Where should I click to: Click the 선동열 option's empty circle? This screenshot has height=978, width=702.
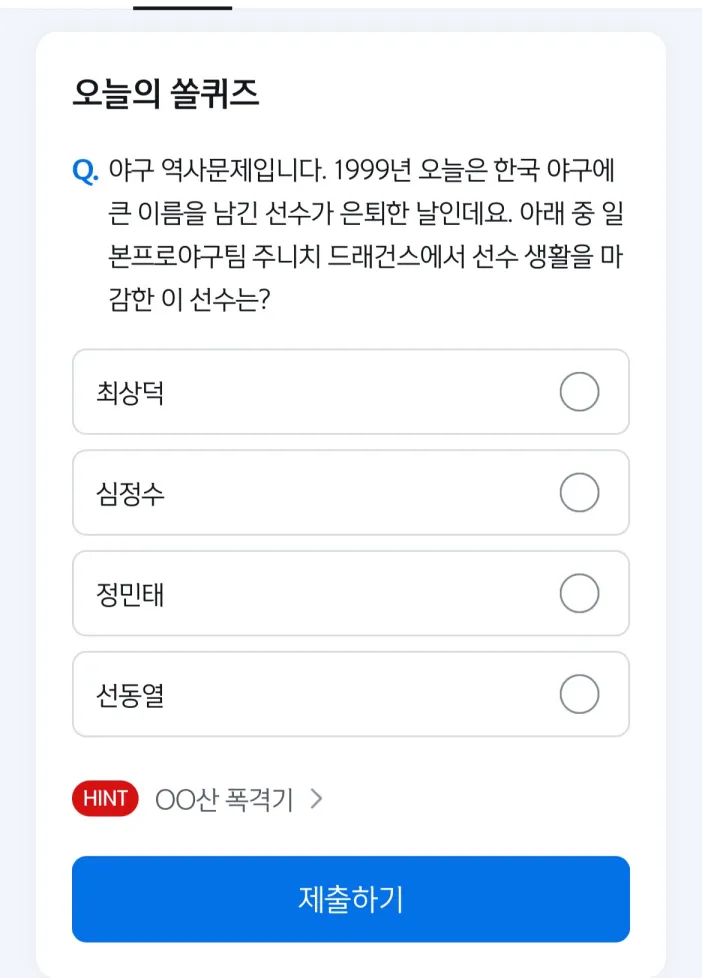pyautogui.click(x=580, y=694)
